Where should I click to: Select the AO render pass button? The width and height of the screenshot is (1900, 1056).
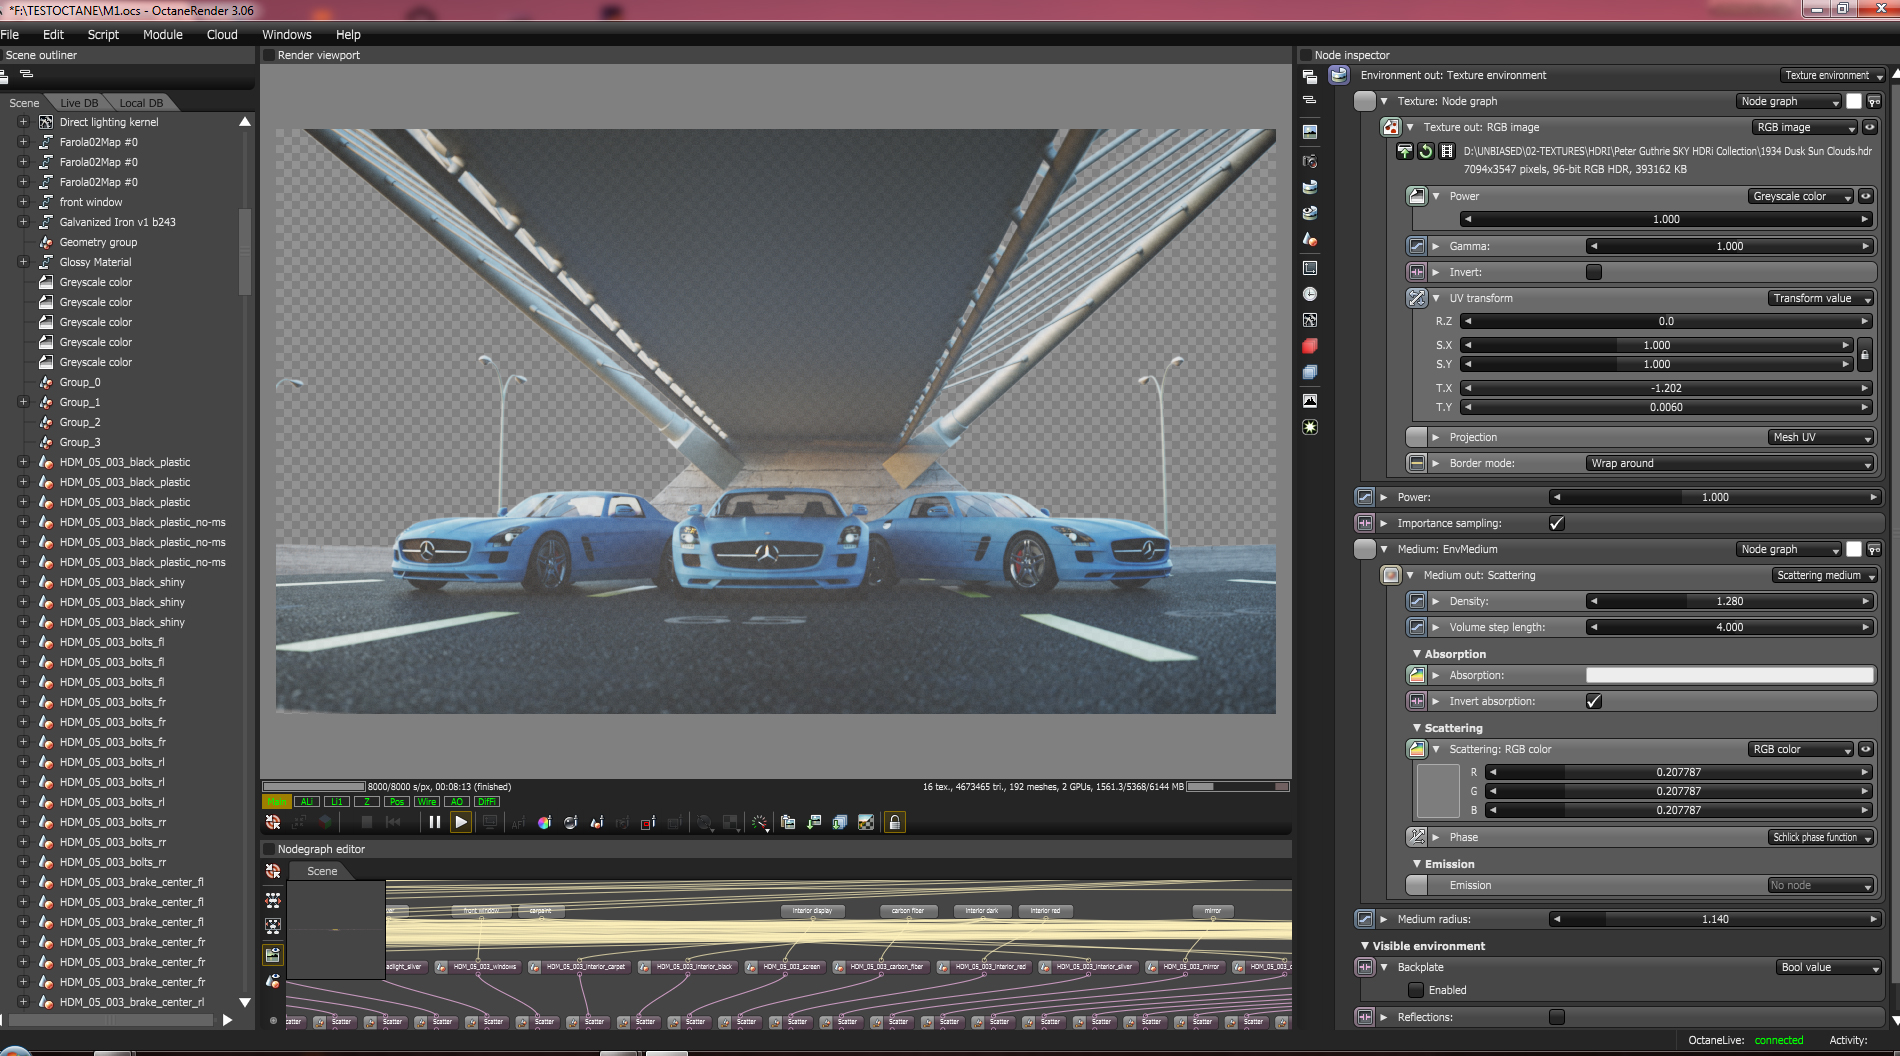tap(457, 801)
